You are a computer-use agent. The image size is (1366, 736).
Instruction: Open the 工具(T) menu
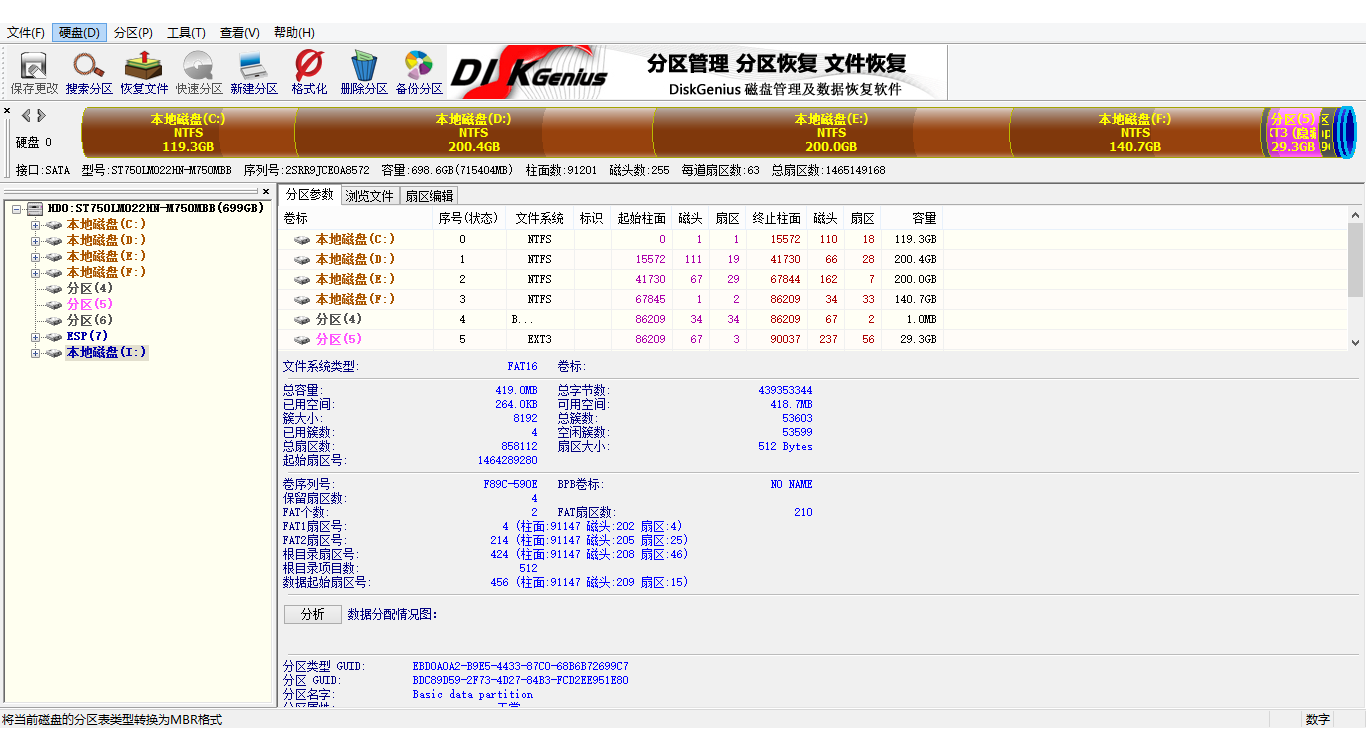click(x=186, y=33)
